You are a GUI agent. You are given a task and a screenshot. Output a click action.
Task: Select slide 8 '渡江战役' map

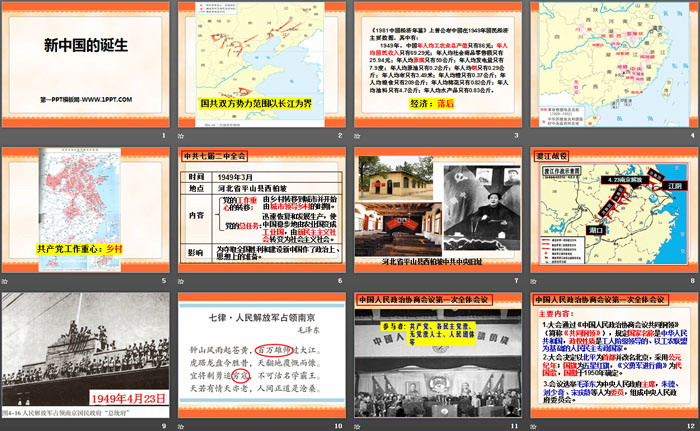[x=614, y=209]
